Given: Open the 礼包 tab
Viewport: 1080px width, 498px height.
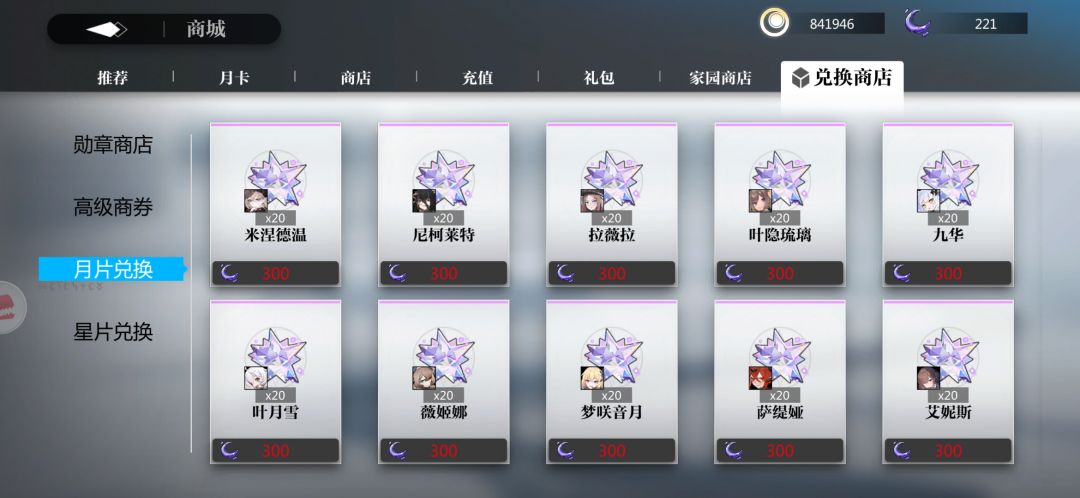Looking at the screenshot, I should pyautogui.click(x=599, y=77).
